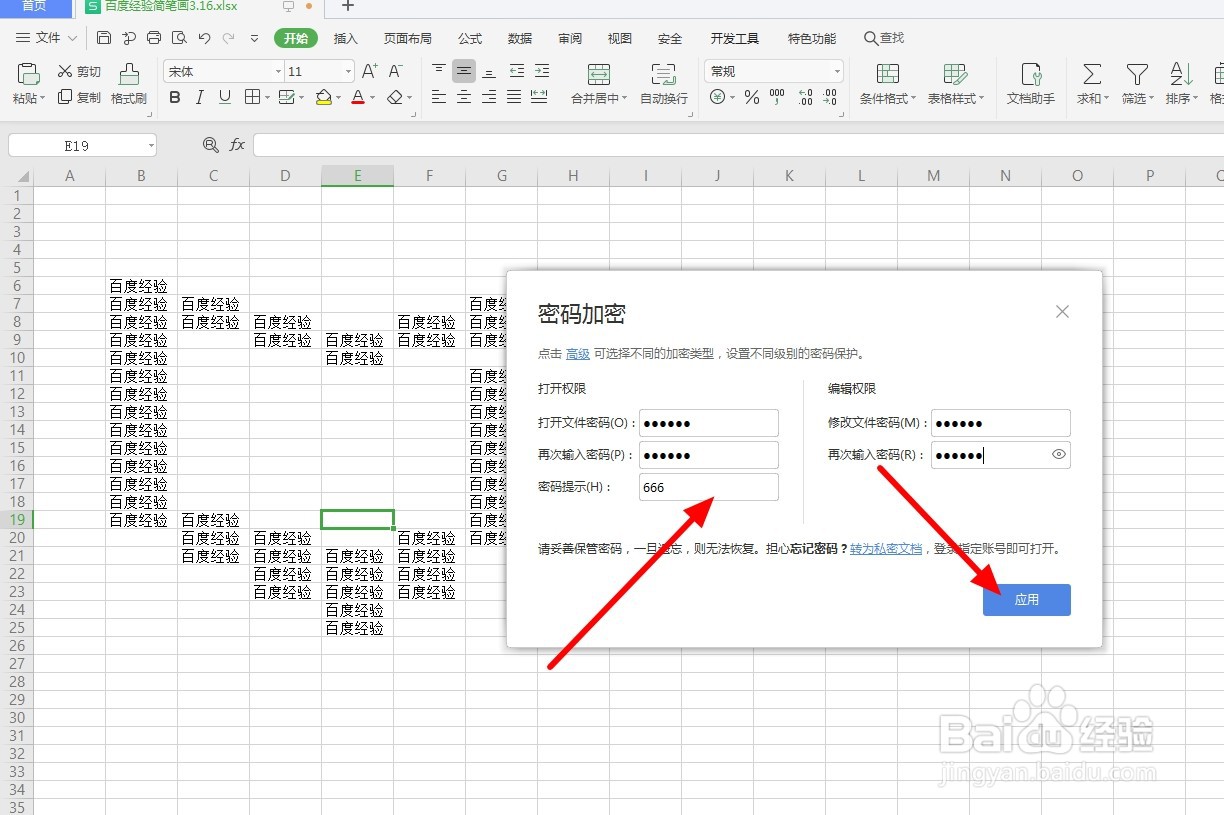Image resolution: width=1224 pixels, height=815 pixels.
Task: Click the Redo arrow
Action: pos(229,38)
